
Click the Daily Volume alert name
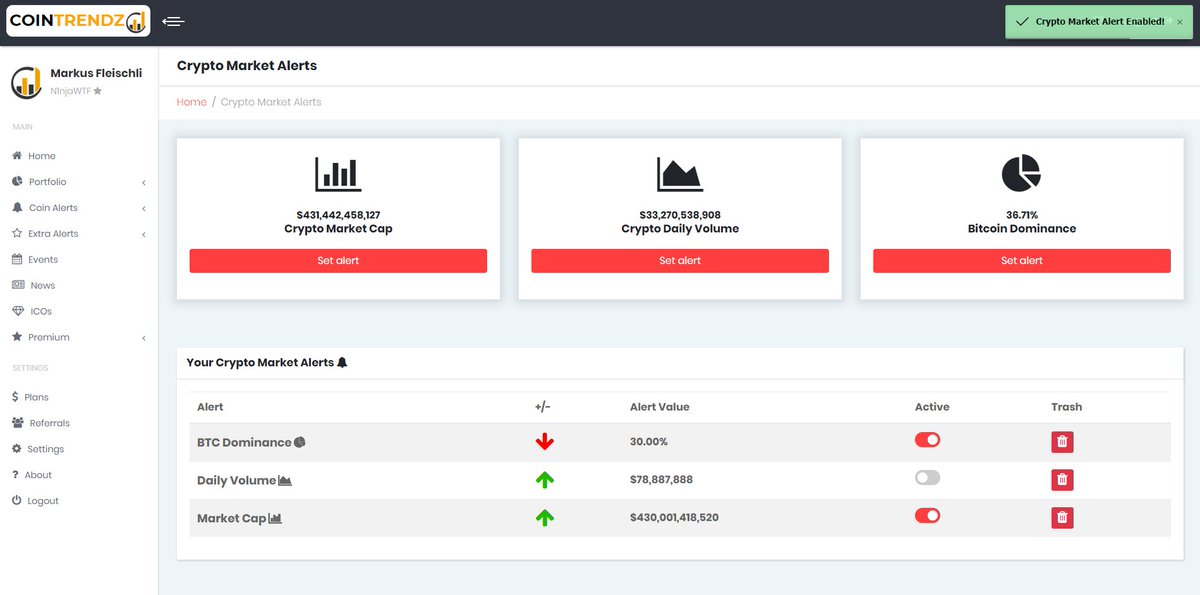(236, 480)
